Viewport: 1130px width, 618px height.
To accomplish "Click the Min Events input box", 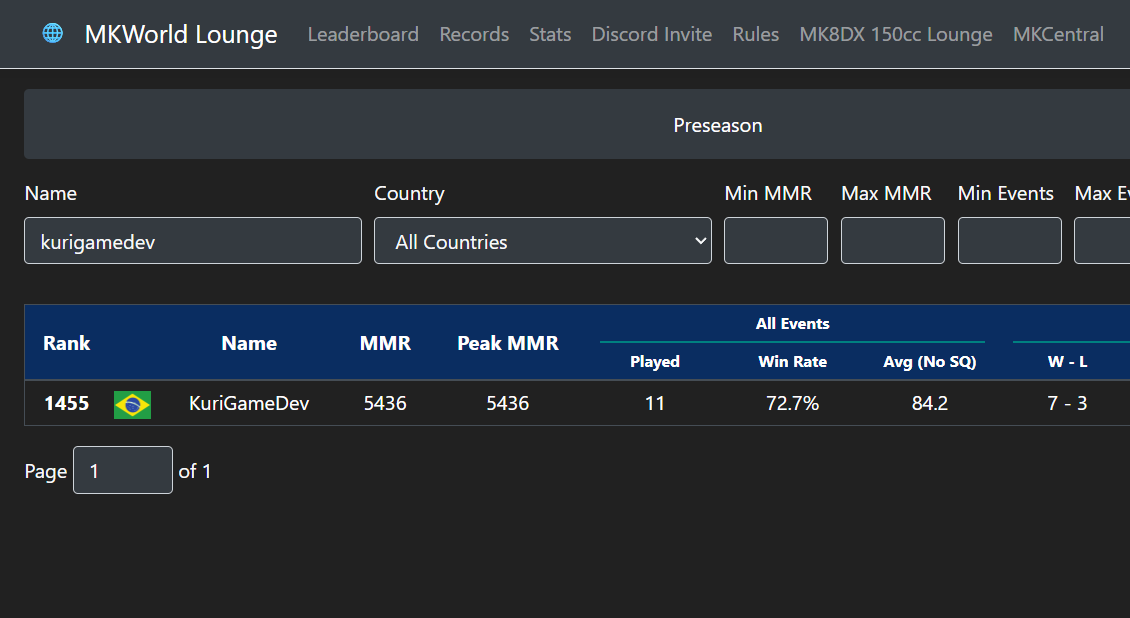I will point(1009,241).
